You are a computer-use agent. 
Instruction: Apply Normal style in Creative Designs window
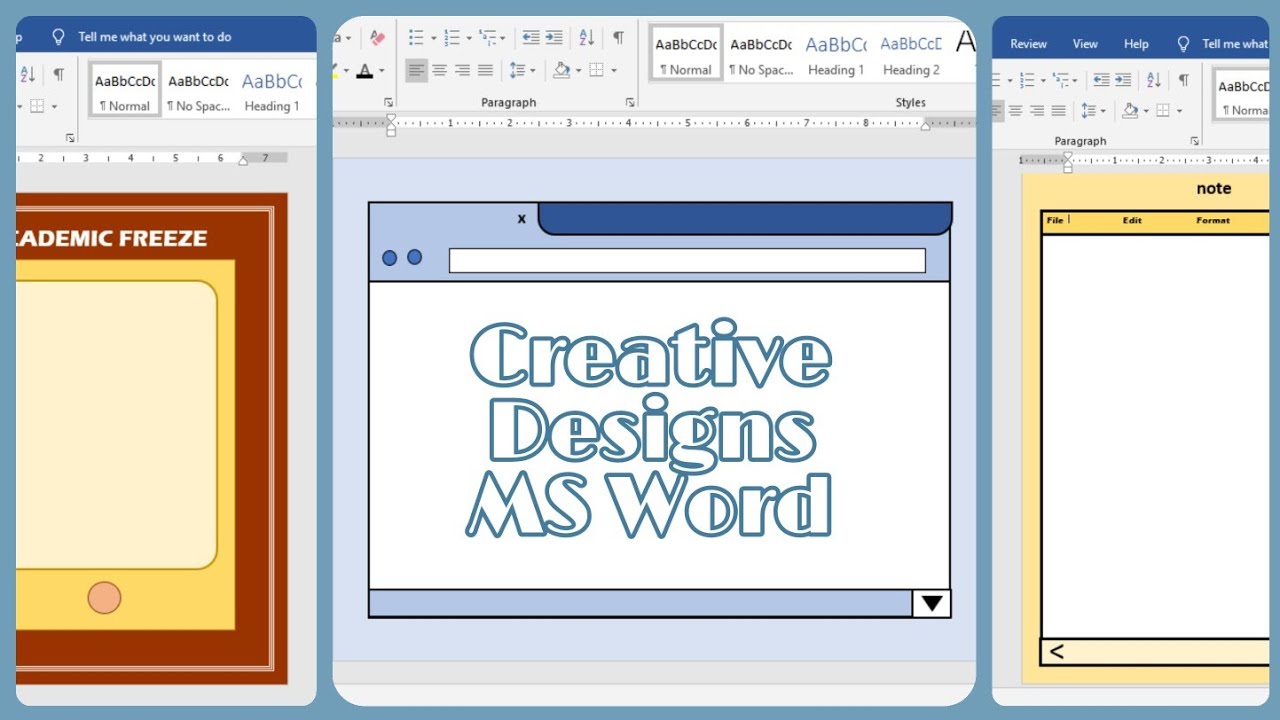coord(685,54)
